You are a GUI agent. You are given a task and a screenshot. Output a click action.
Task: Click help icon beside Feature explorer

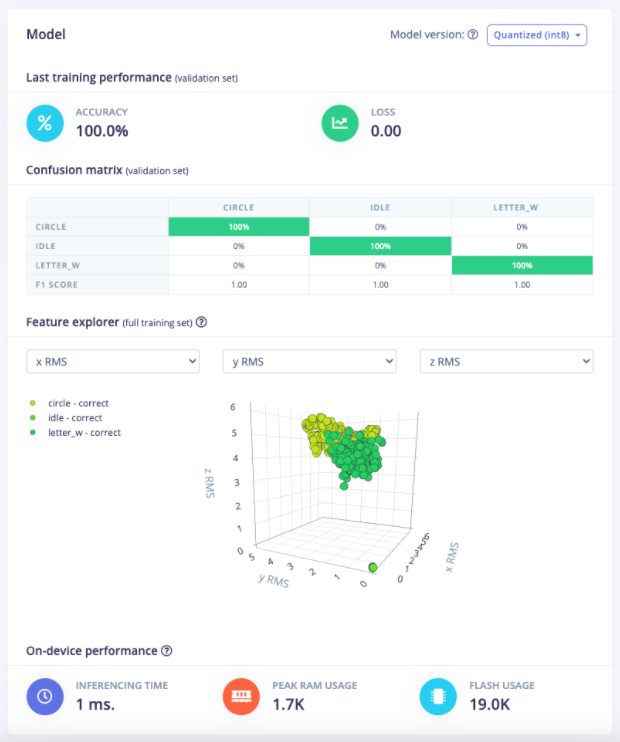pyautogui.click(x=202, y=322)
